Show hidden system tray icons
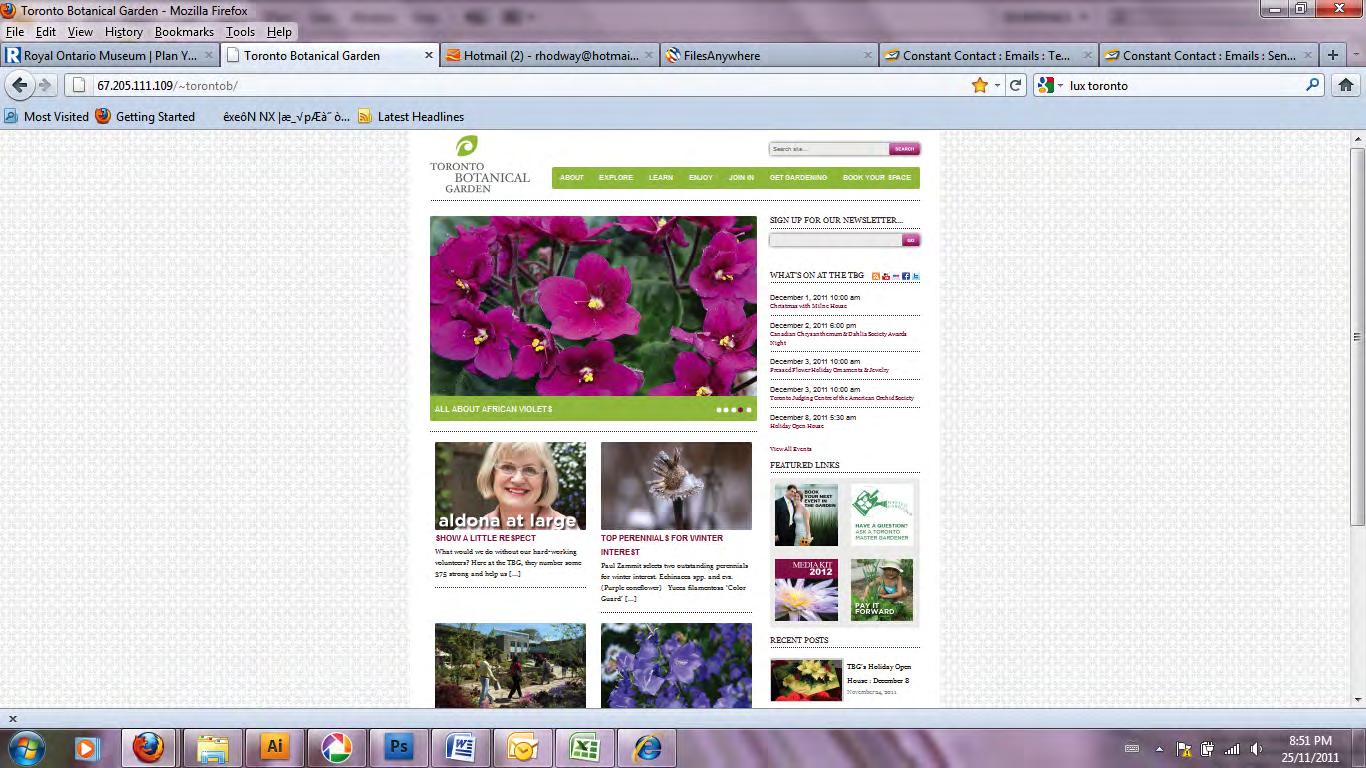1366x768 pixels. (1160, 749)
